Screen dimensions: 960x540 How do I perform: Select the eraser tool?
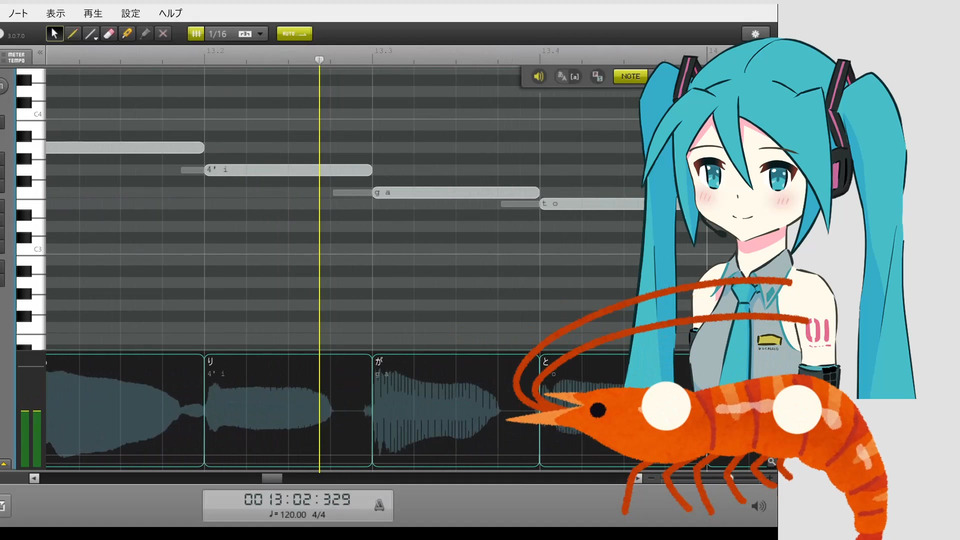[108, 34]
